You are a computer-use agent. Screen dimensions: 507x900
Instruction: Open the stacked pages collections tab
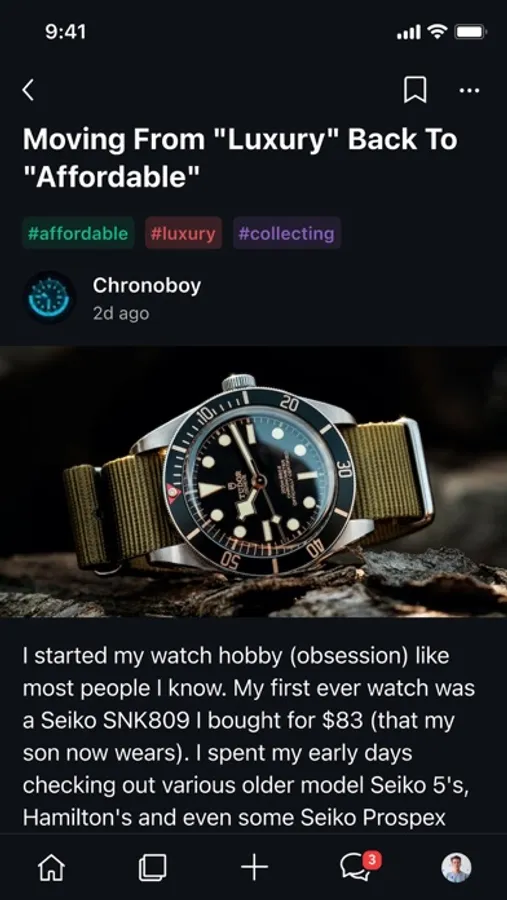point(152,867)
